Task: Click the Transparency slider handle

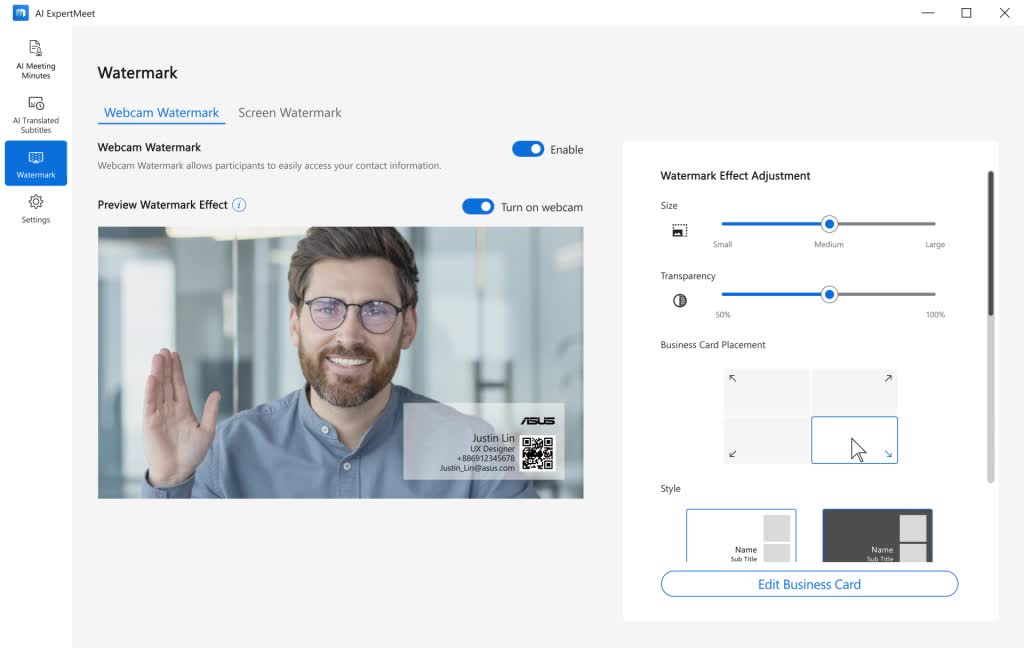Action: 828,294
